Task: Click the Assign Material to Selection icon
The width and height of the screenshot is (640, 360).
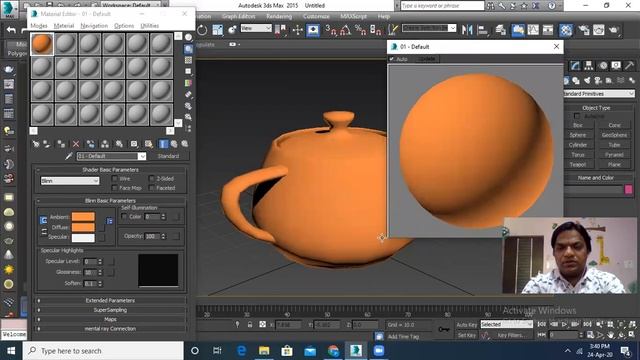Action: click(x=61, y=144)
